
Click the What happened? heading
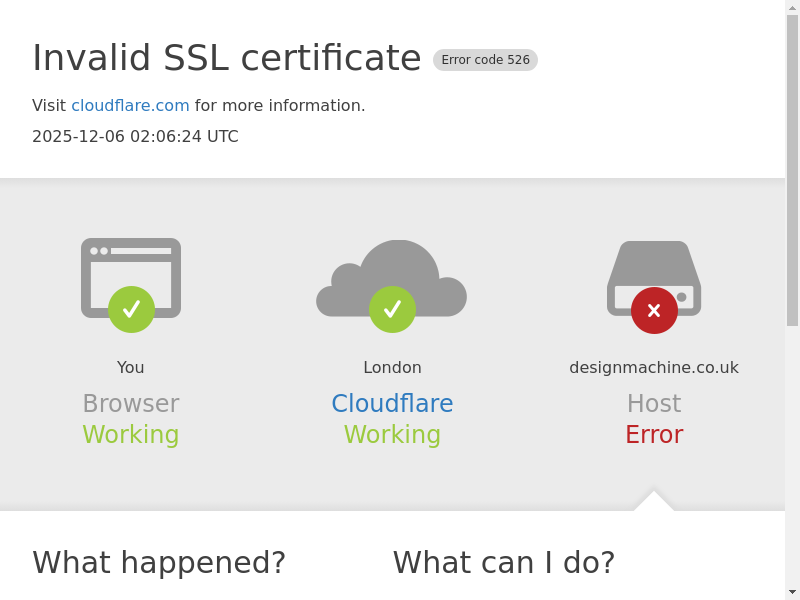tap(159, 563)
